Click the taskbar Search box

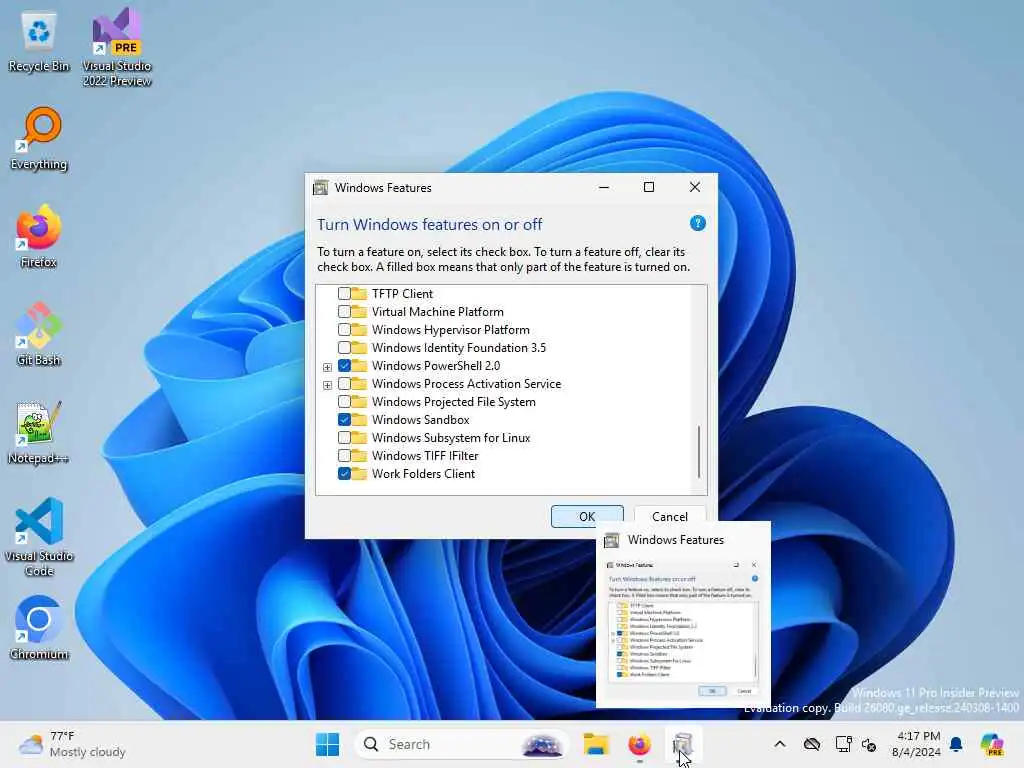tap(461, 744)
